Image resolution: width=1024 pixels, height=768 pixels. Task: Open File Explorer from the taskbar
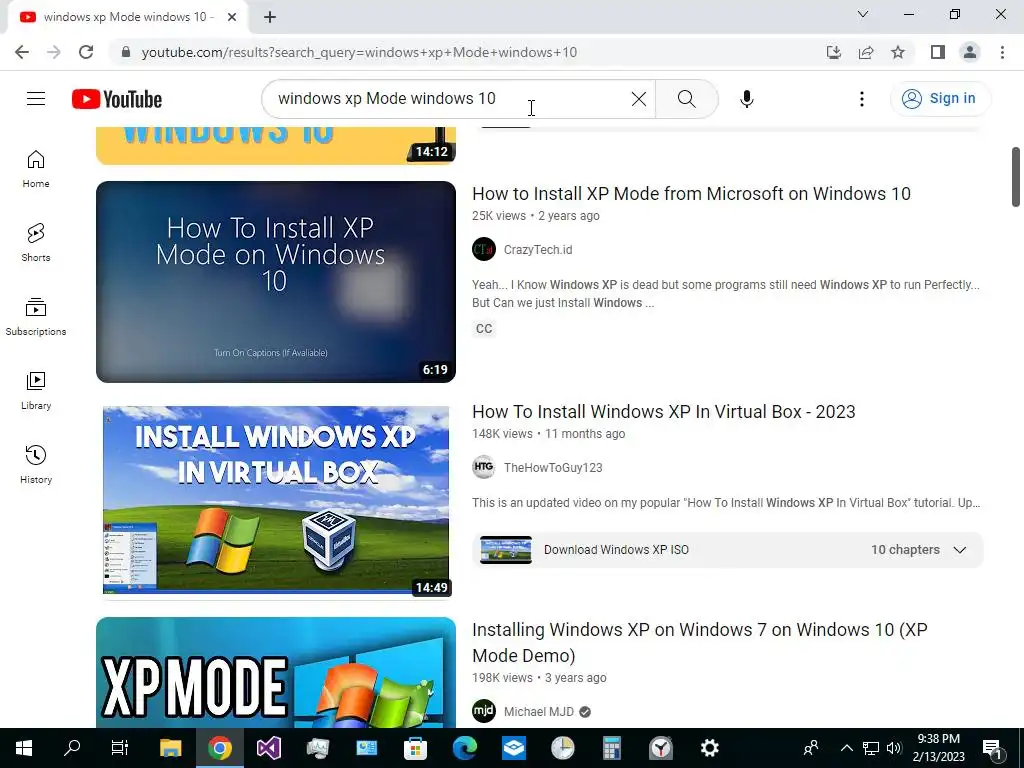170,748
